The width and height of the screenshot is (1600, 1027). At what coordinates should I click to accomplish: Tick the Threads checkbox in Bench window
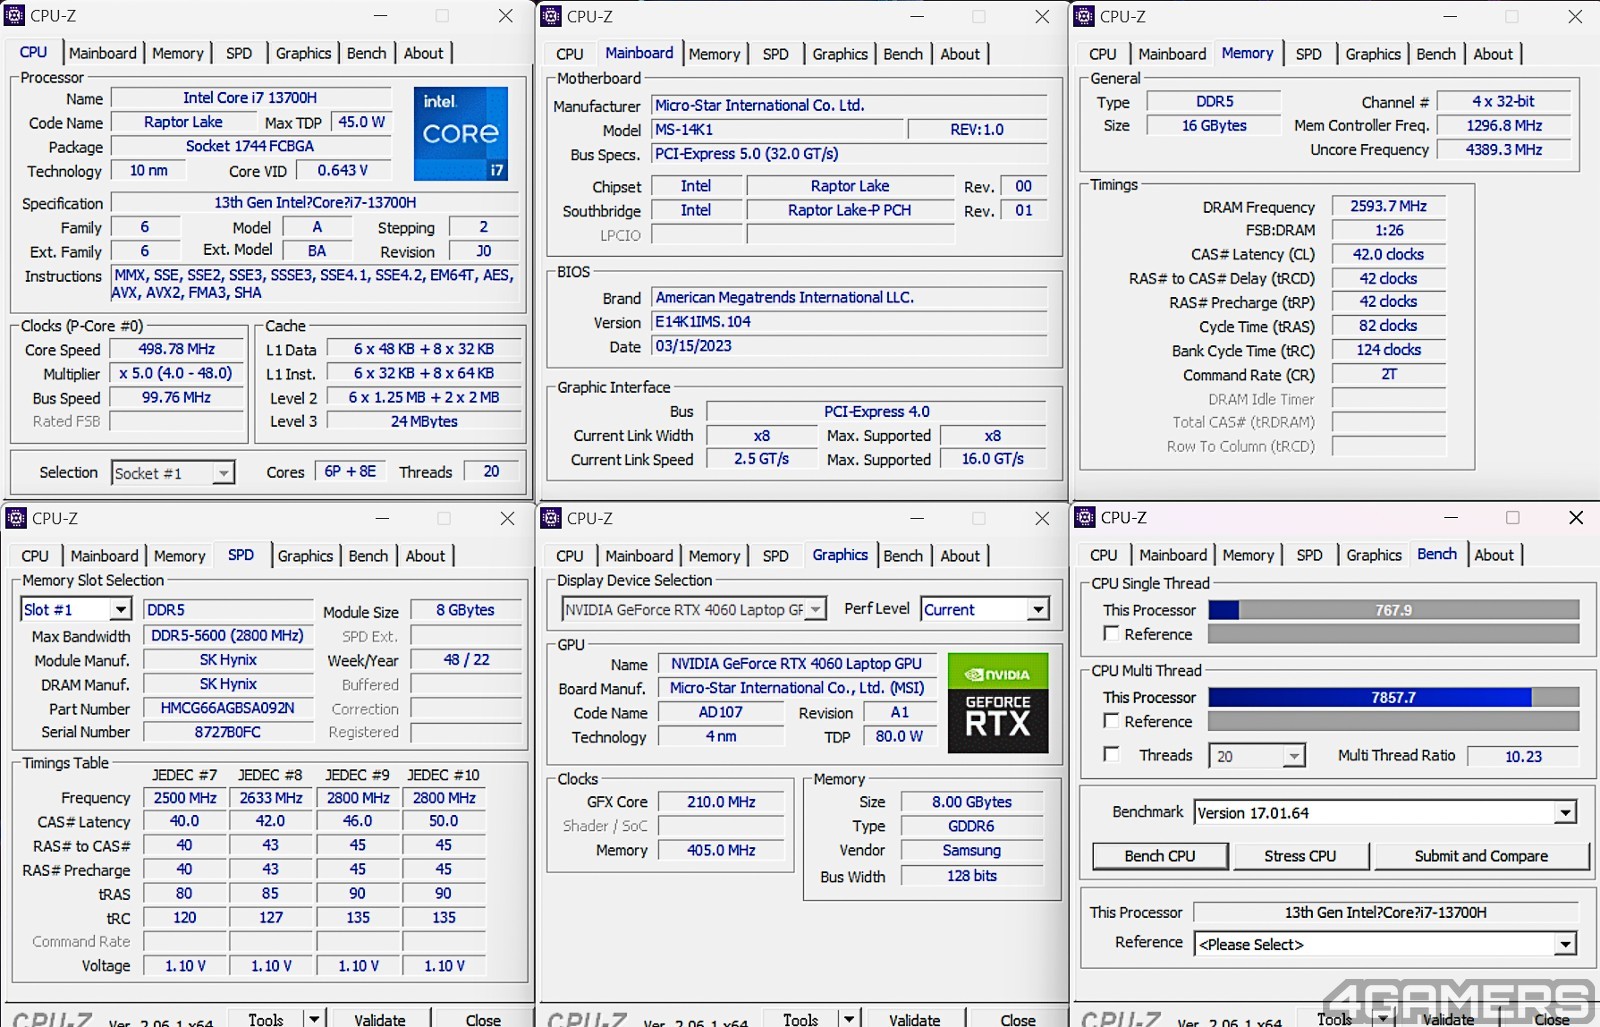(1111, 754)
